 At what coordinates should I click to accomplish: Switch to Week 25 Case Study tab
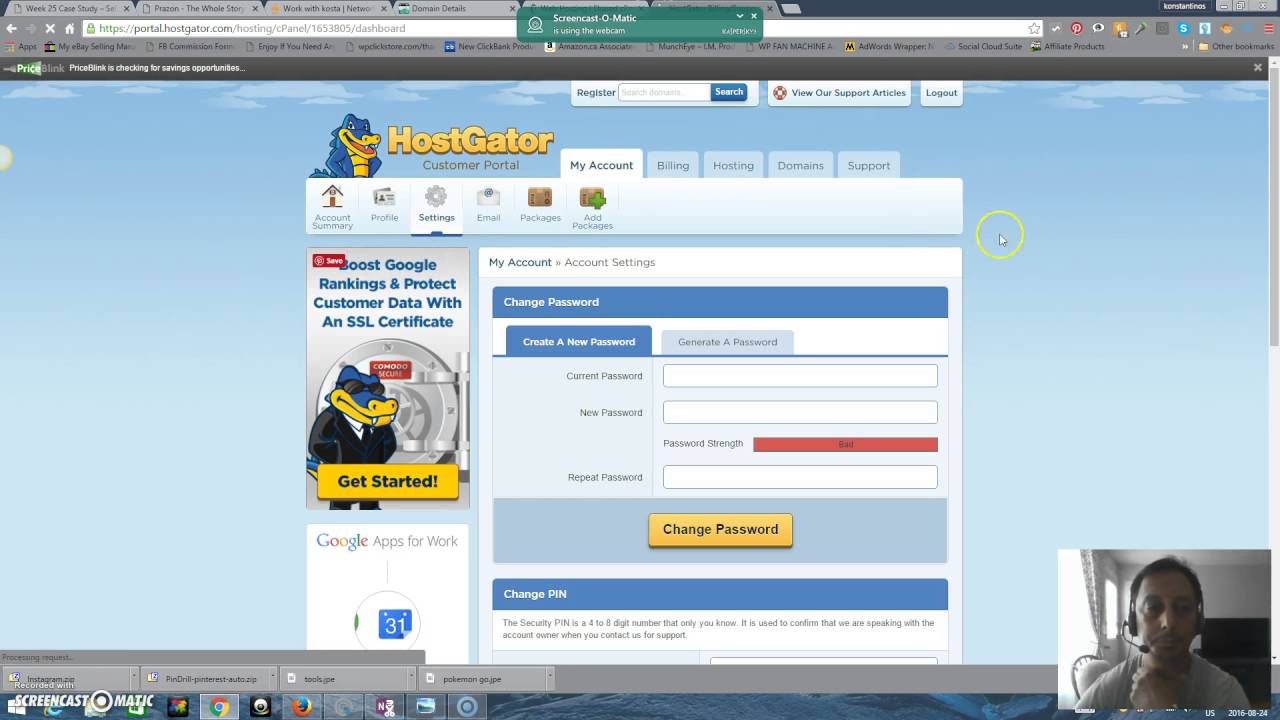pyautogui.click(x=66, y=8)
